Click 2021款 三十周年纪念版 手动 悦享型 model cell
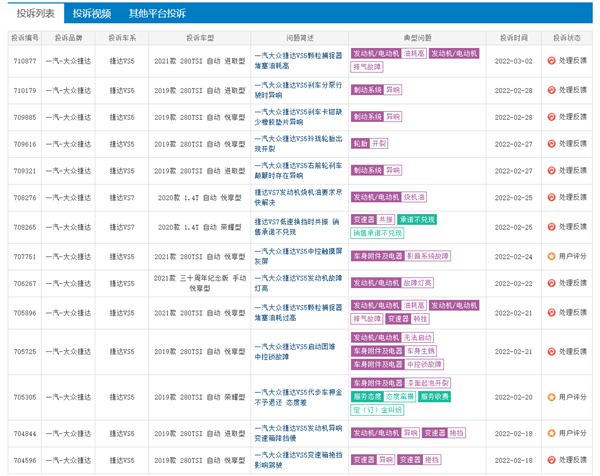The image size is (600, 476). pyautogui.click(x=200, y=283)
